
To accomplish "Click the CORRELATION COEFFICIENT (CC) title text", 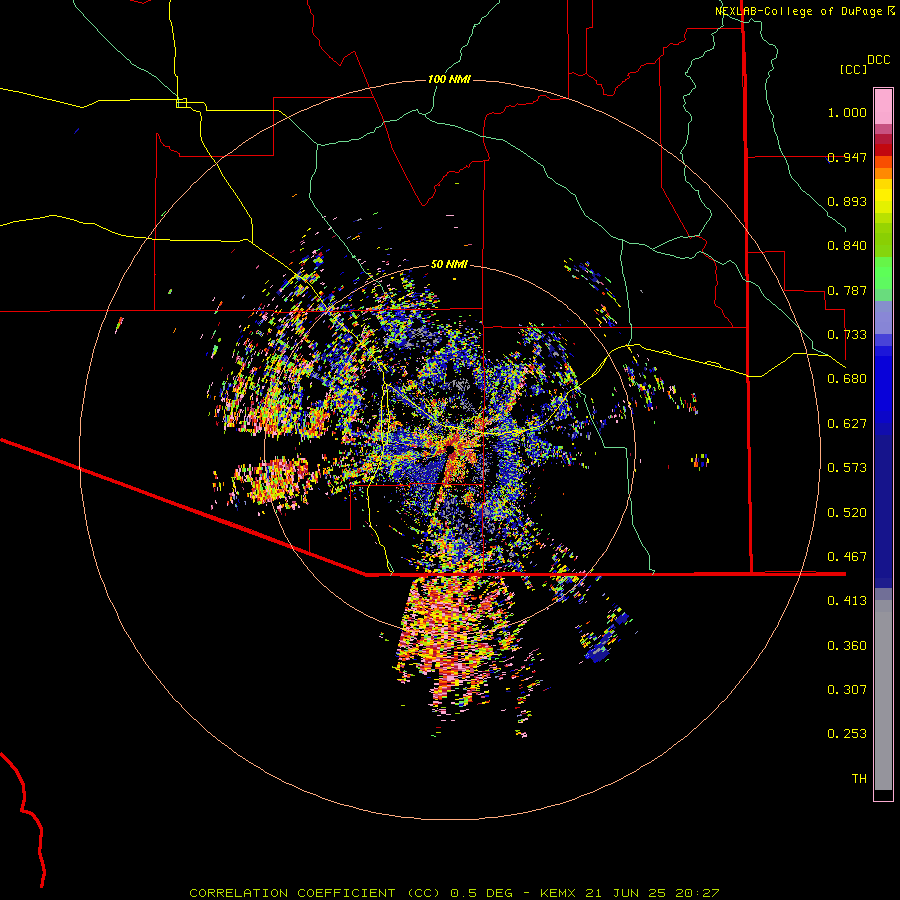I will (315, 893).
